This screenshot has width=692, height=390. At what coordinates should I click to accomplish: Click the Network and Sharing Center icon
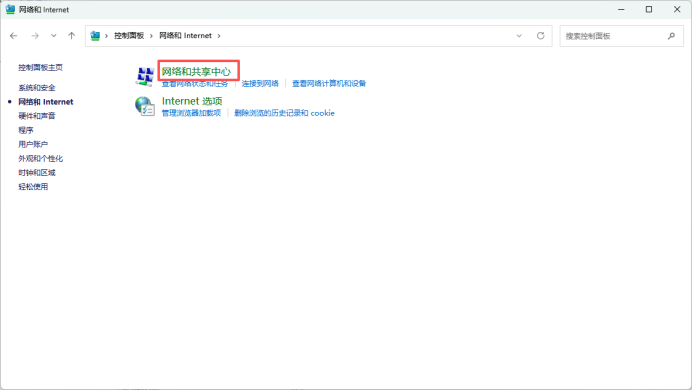145,76
